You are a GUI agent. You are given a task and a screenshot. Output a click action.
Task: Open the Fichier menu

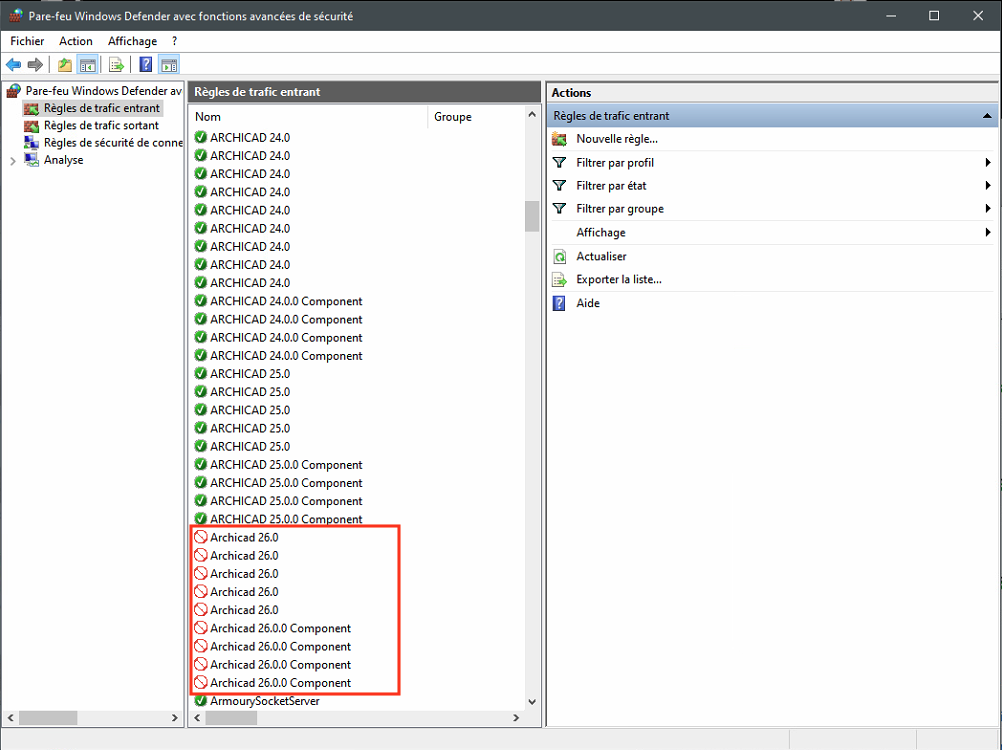(x=27, y=41)
